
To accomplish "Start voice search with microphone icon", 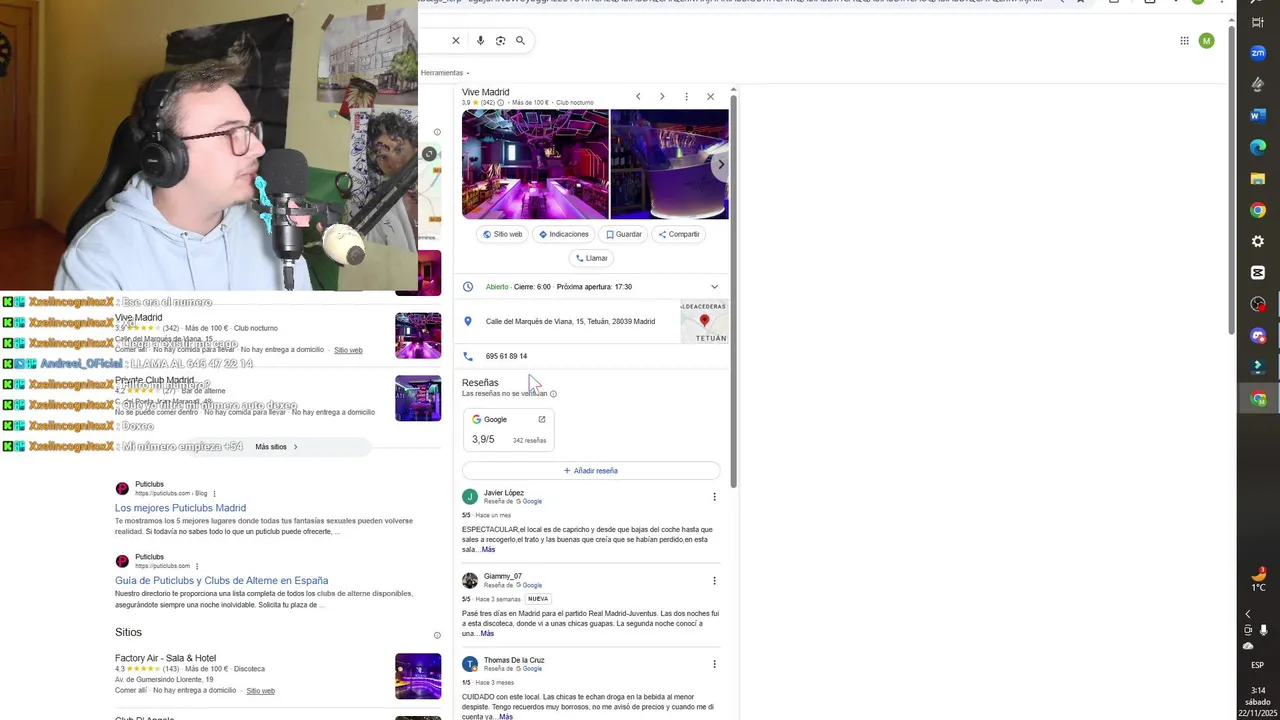I will click(x=481, y=41).
